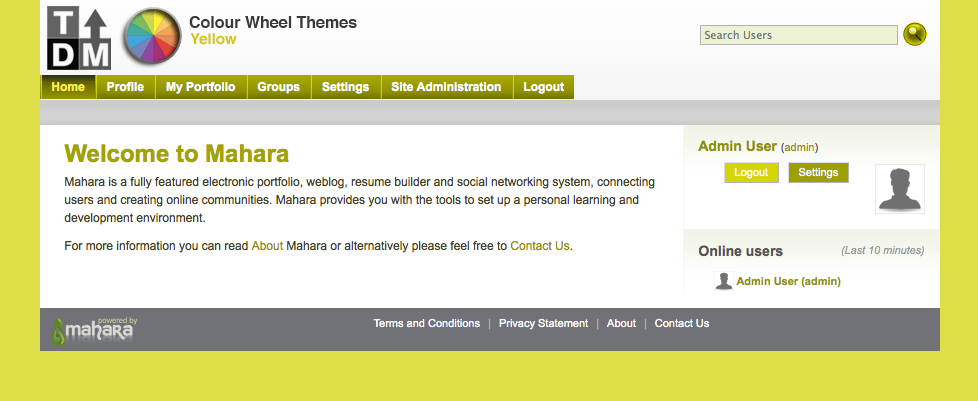The image size is (978, 401).
Task: Click the TDM logo icon
Action: click(79, 37)
